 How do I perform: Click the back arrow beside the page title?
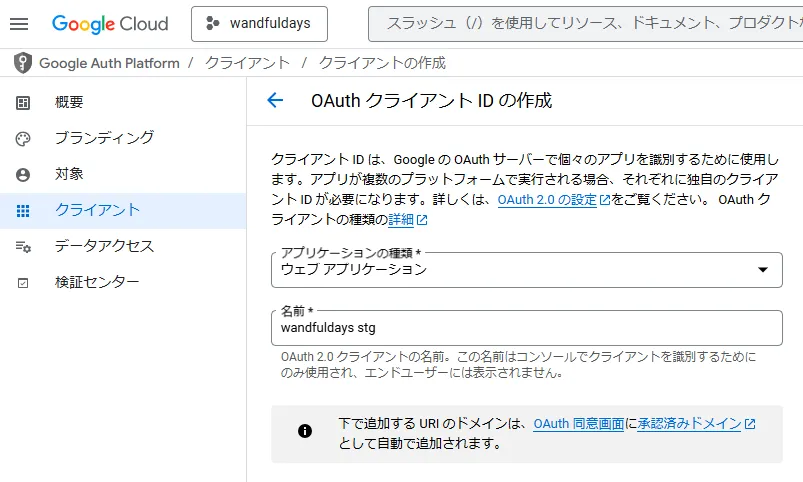coord(275,100)
